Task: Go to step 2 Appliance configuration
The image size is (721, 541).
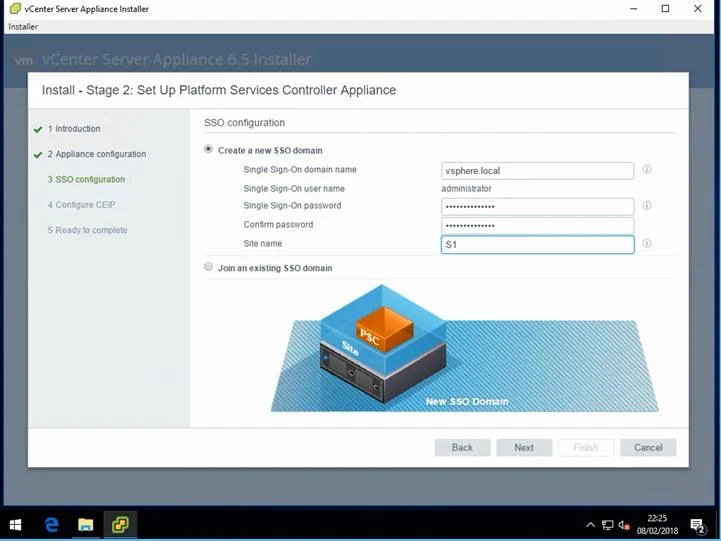Action: [97, 154]
